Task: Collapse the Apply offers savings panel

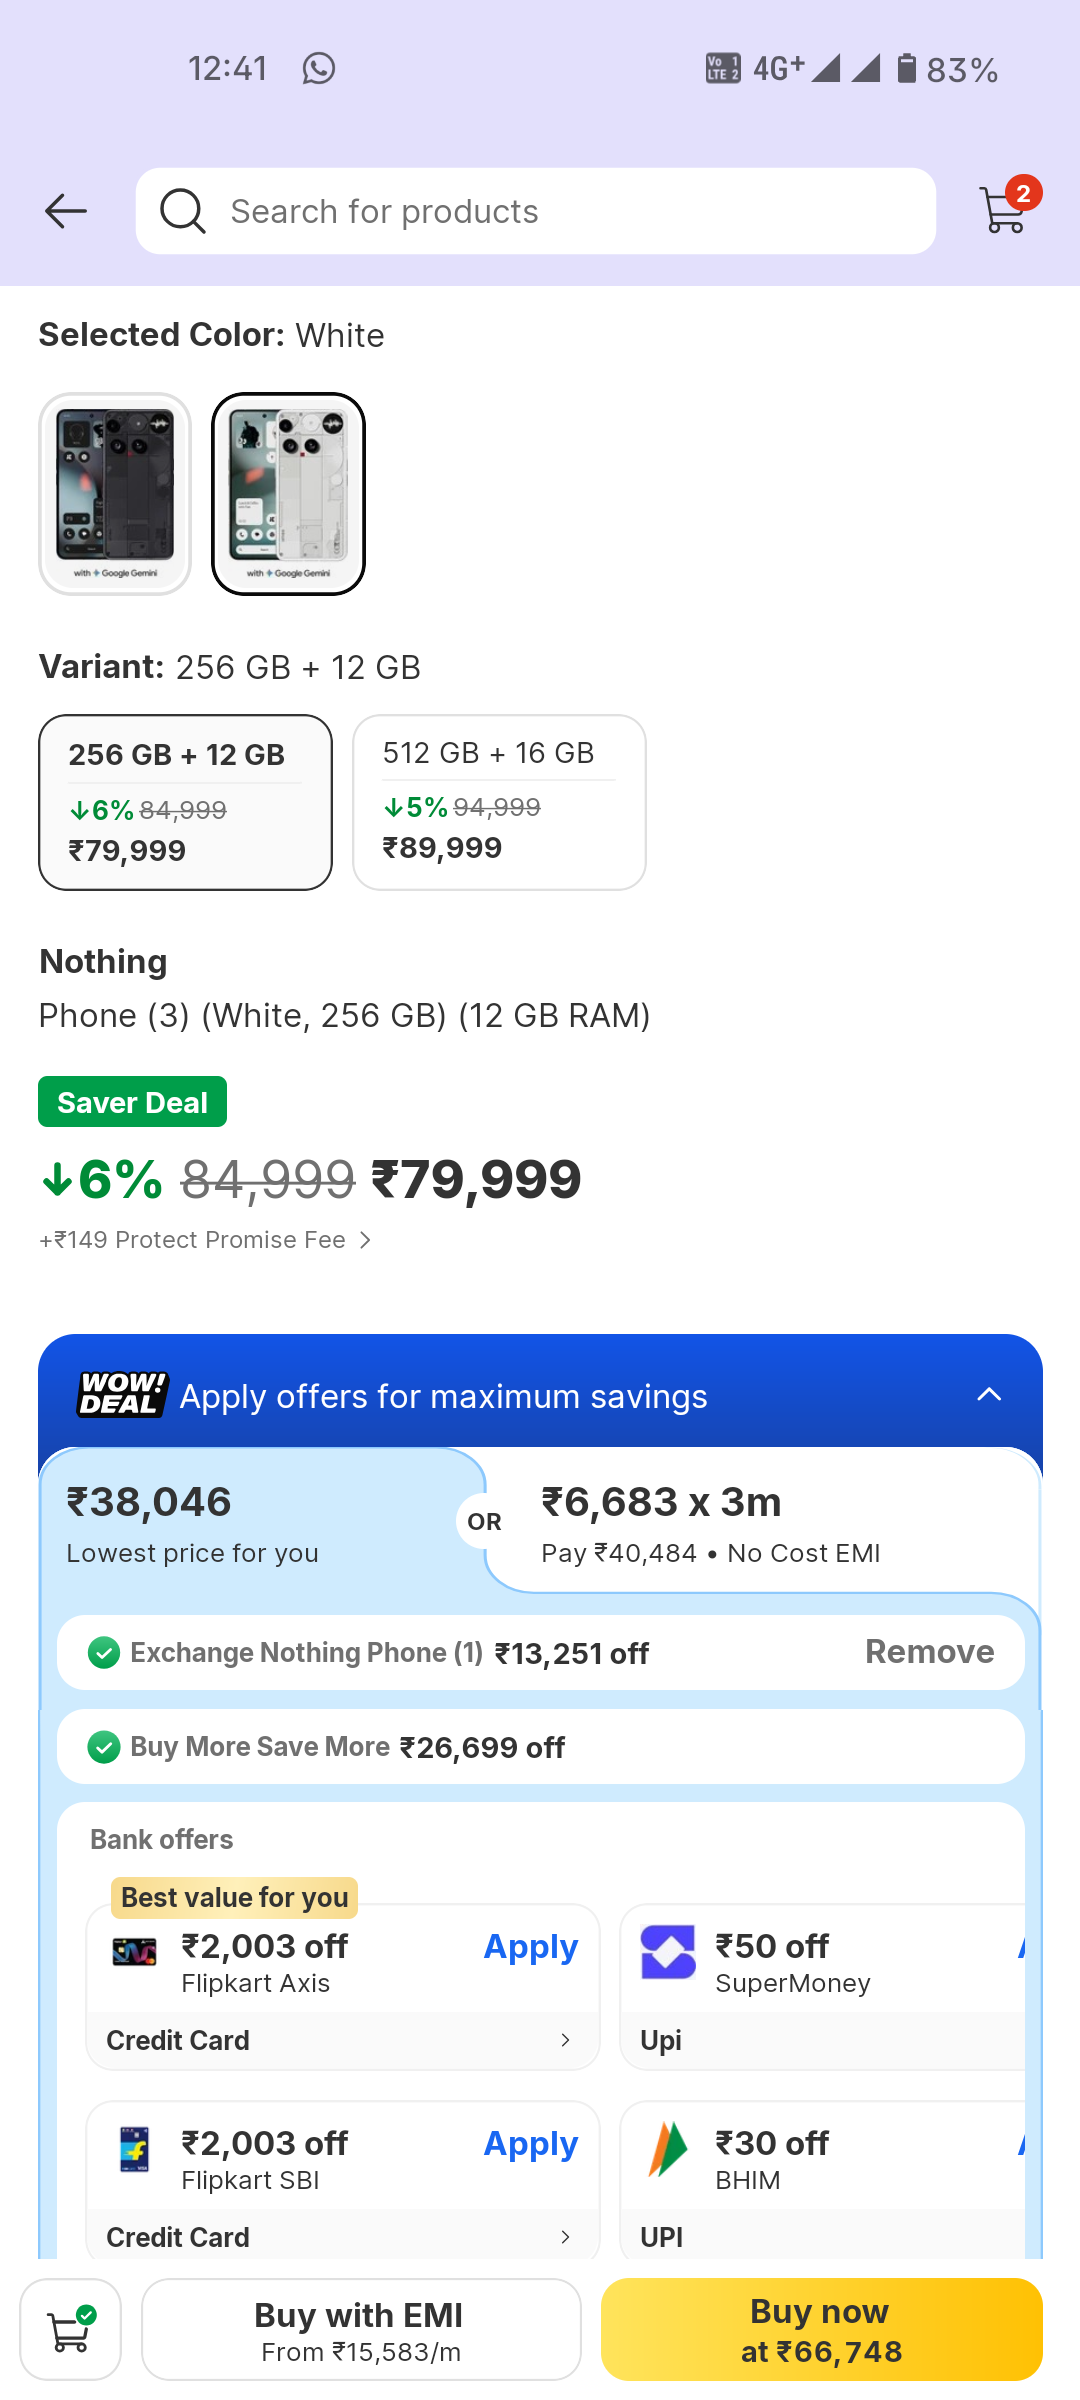Action: point(988,1395)
